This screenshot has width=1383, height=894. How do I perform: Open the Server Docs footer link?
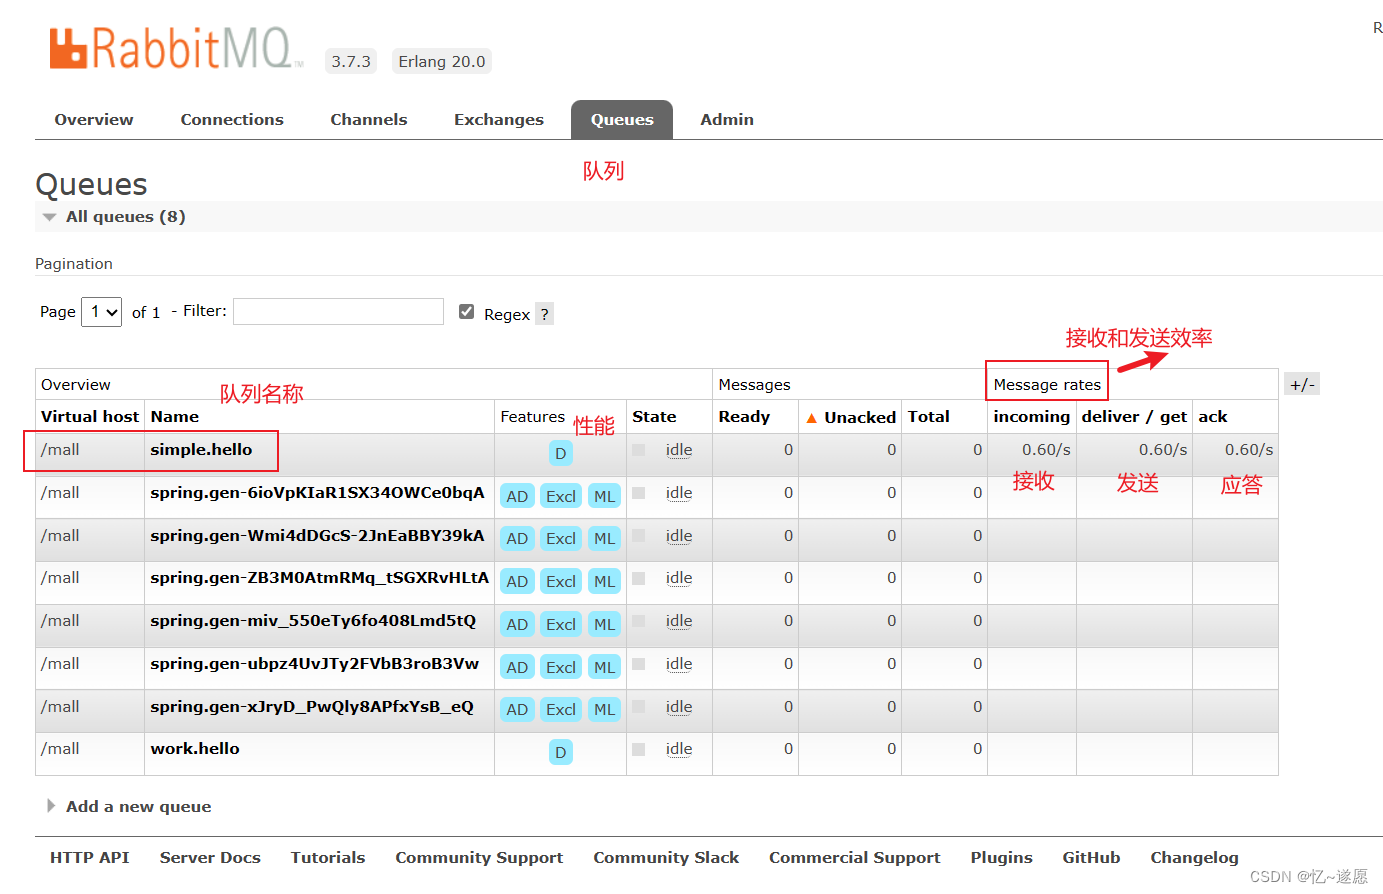[210, 858]
